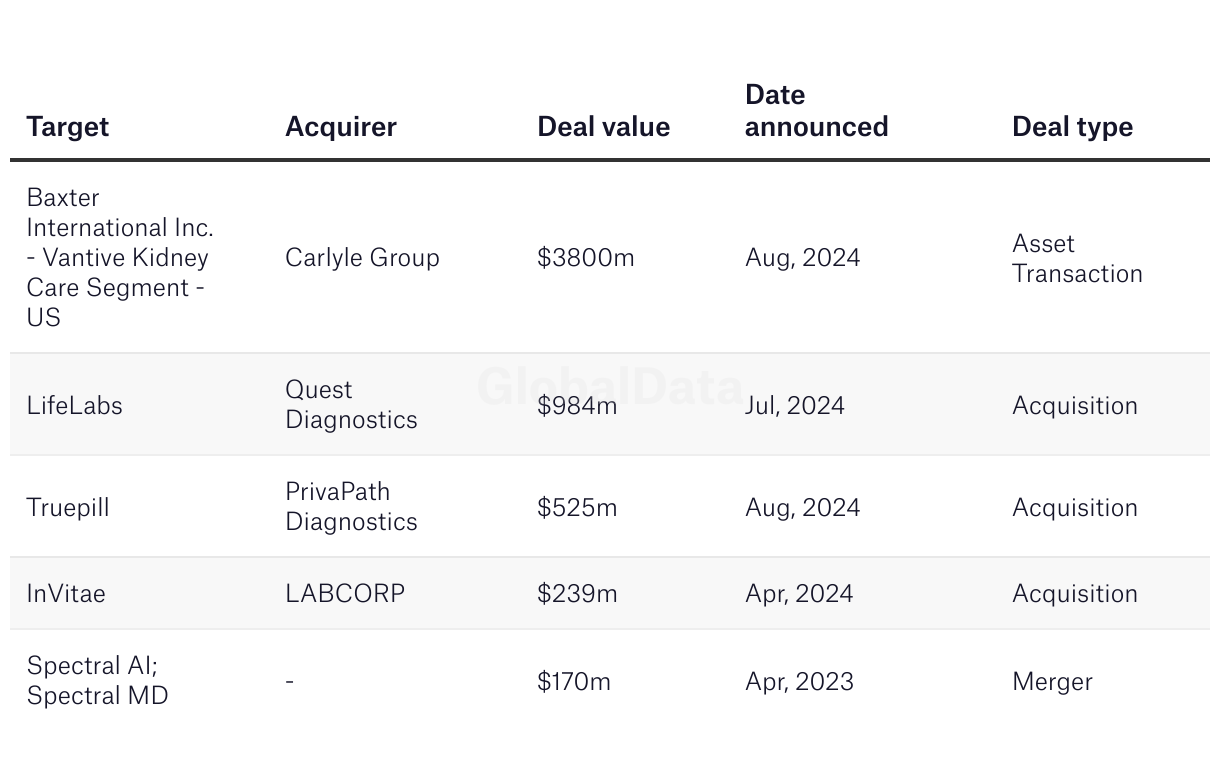
Task: Click the Target column header
Action: coord(68,127)
